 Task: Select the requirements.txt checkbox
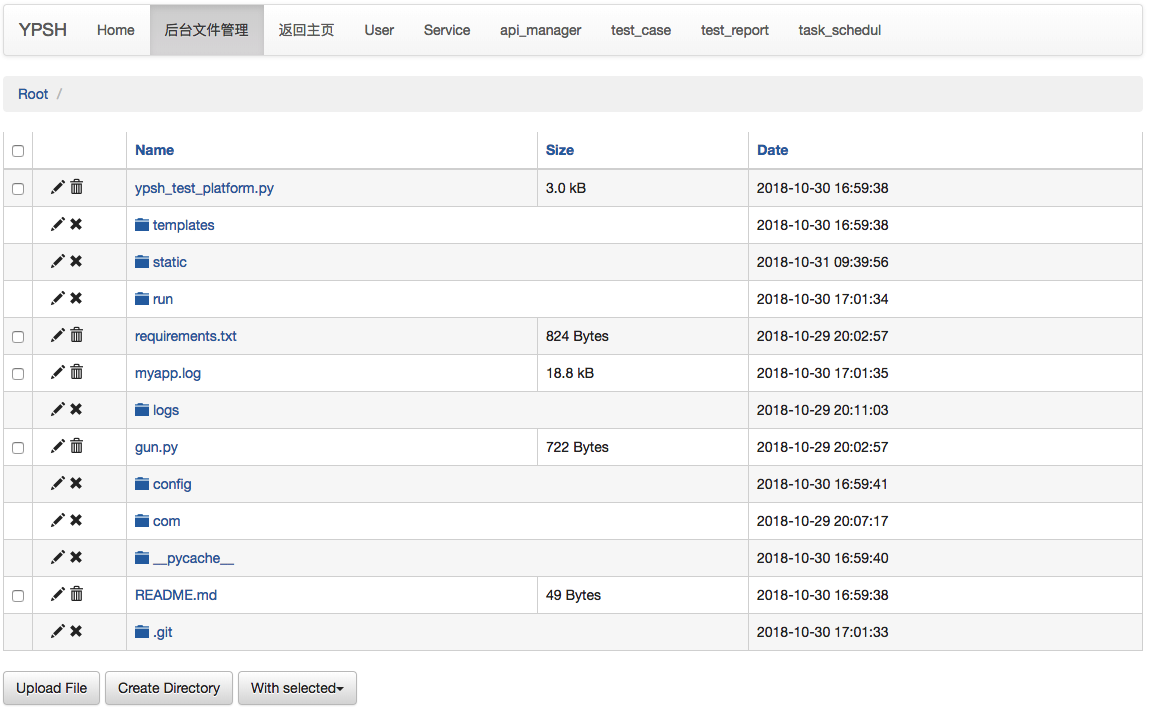[18, 336]
